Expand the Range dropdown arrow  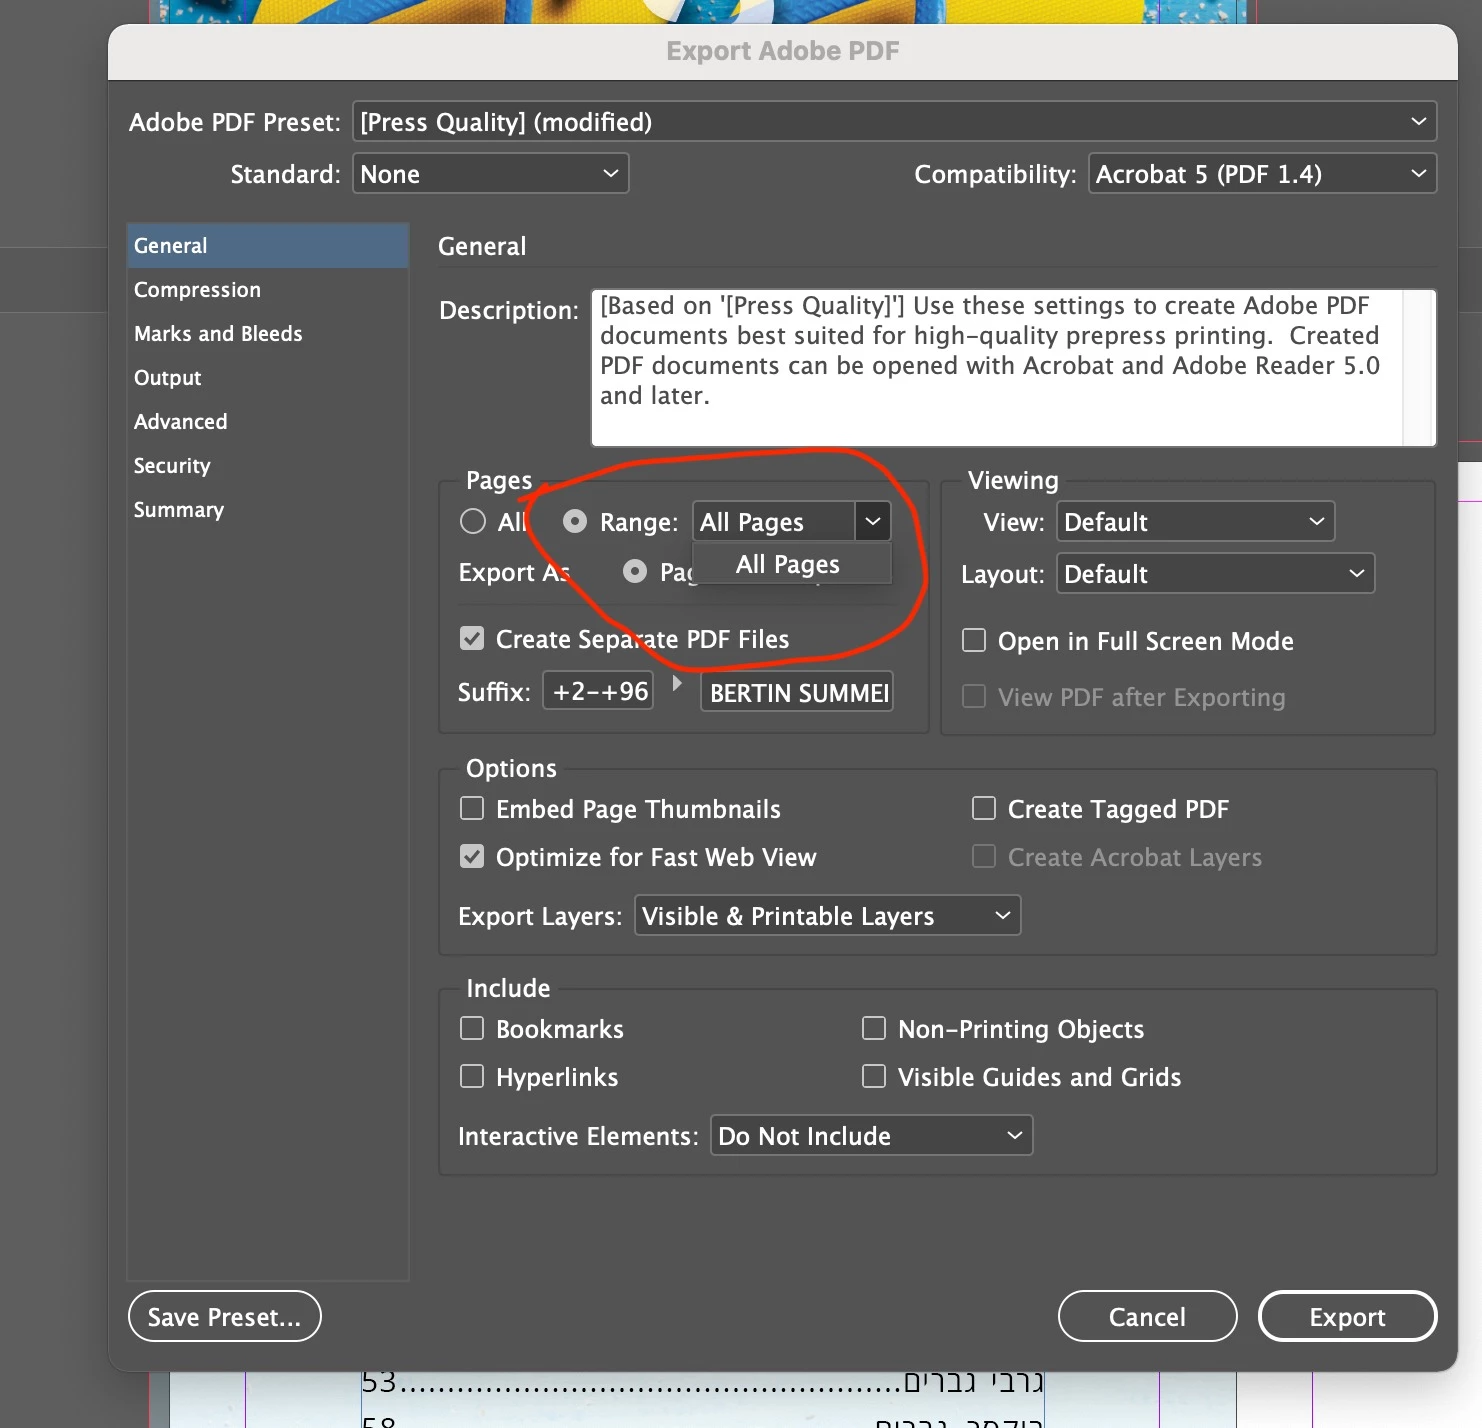click(x=873, y=522)
